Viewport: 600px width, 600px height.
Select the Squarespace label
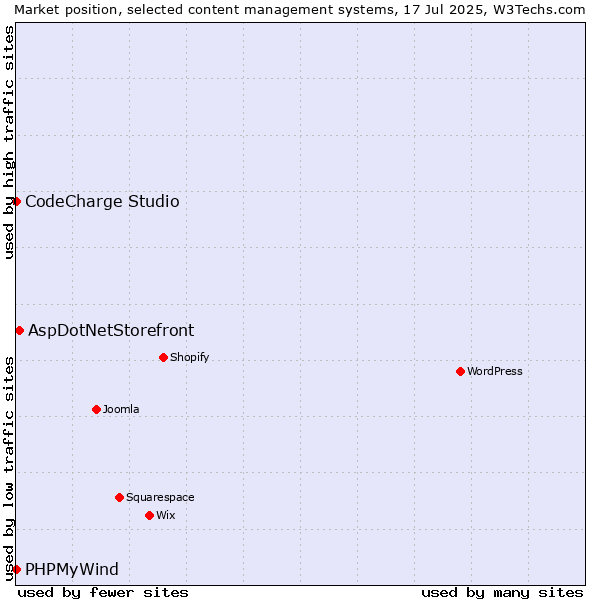tap(160, 497)
